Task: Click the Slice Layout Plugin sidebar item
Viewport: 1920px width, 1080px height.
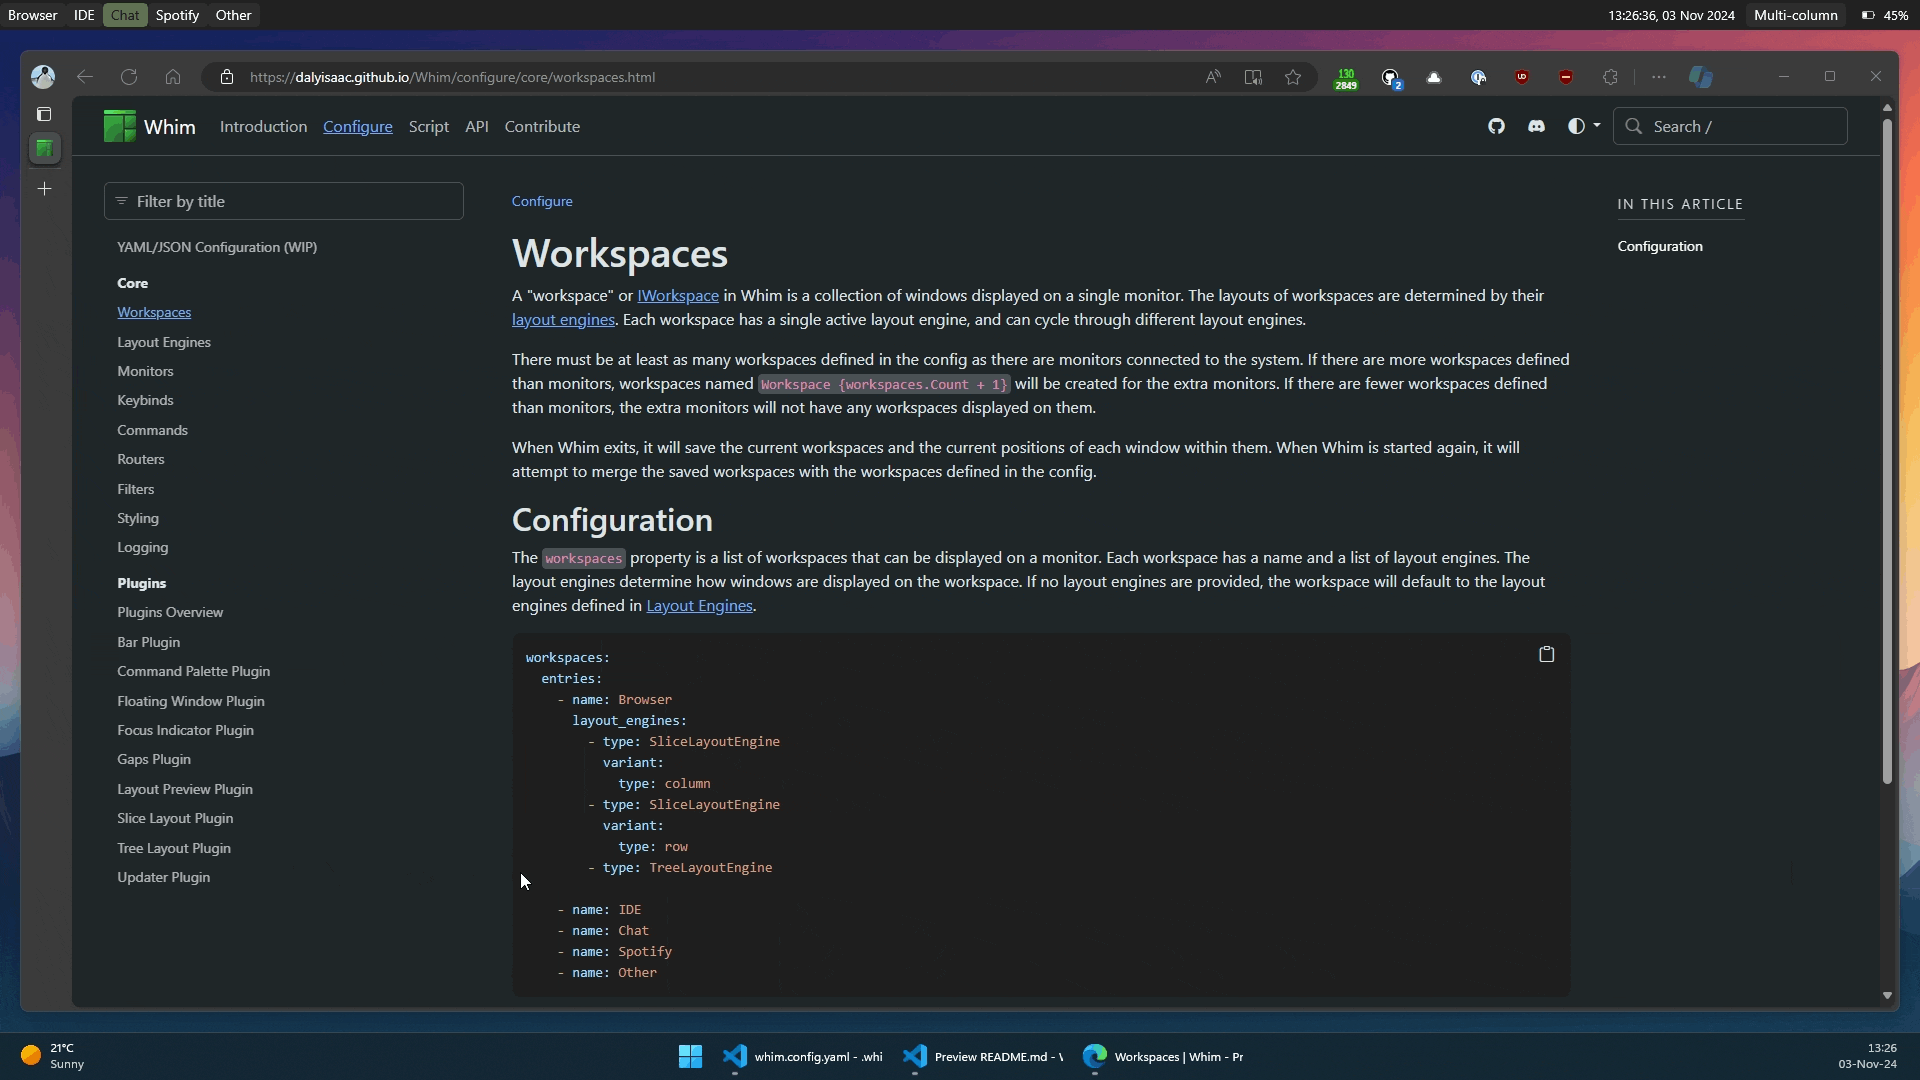Action: tap(175, 818)
